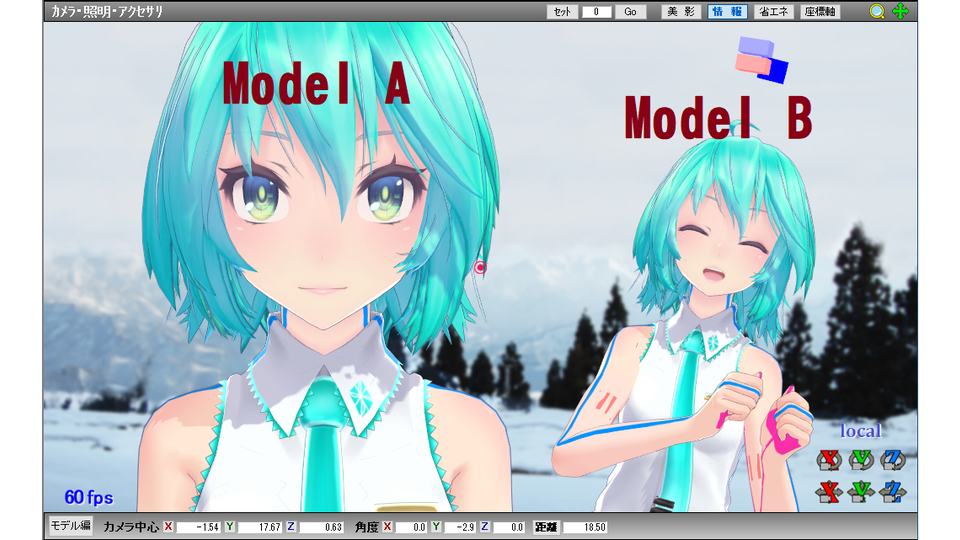Click the blue Z move-axis icon
The height and width of the screenshot is (540, 960).
[893, 491]
